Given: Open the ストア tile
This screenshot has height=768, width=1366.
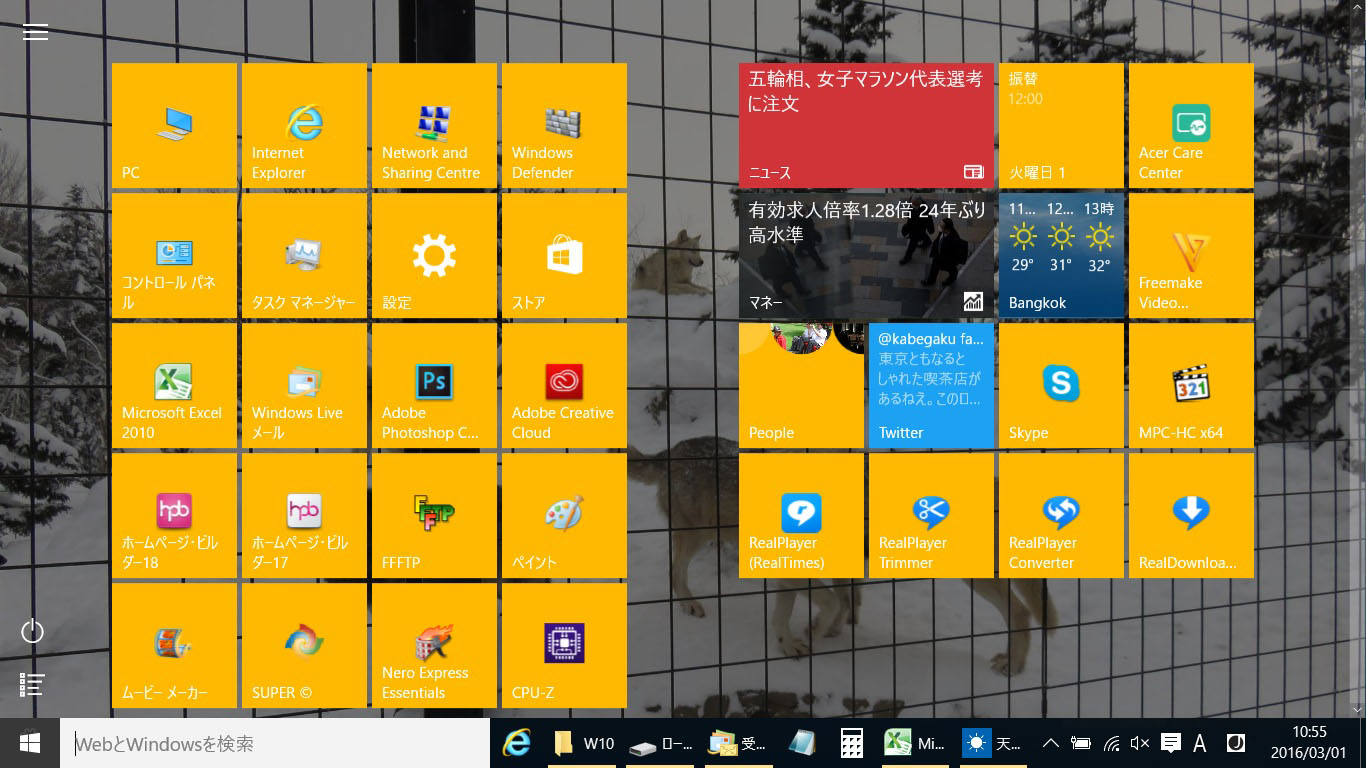Looking at the screenshot, I should tap(564, 255).
